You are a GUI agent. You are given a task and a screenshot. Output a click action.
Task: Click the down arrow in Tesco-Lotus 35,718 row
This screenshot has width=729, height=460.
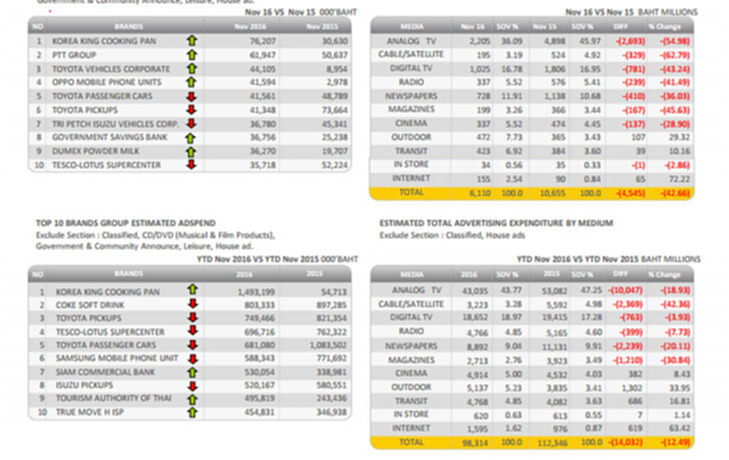pyautogui.click(x=191, y=164)
